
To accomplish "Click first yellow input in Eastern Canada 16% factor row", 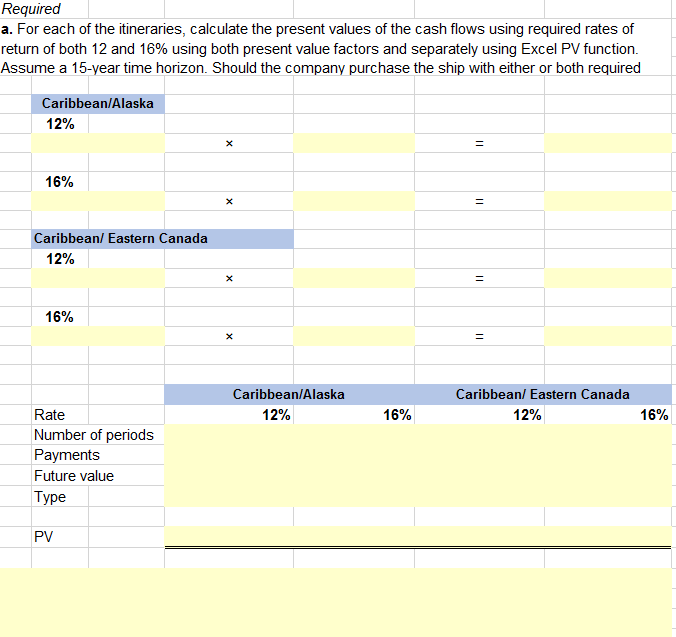I will (x=98, y=336).
